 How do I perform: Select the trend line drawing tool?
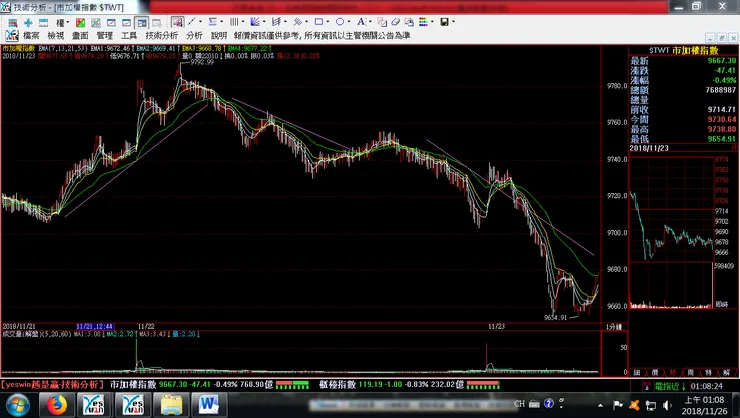tap(192, 22)
